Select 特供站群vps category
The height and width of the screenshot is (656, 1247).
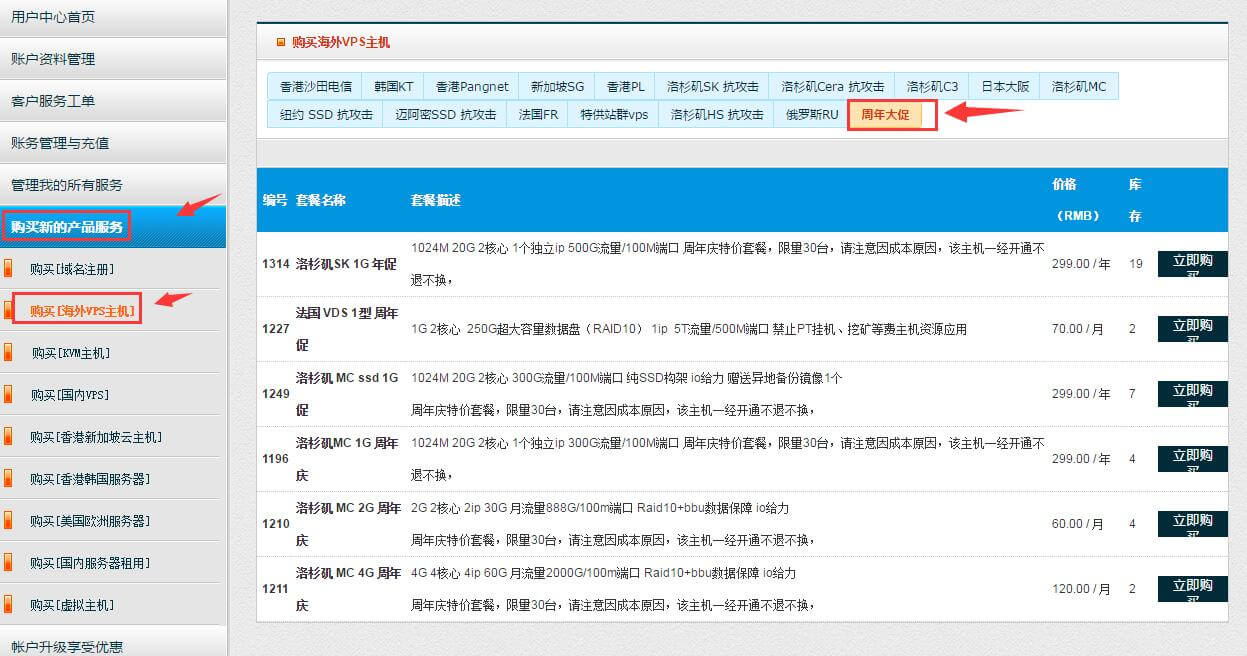(x=616, y=115)
